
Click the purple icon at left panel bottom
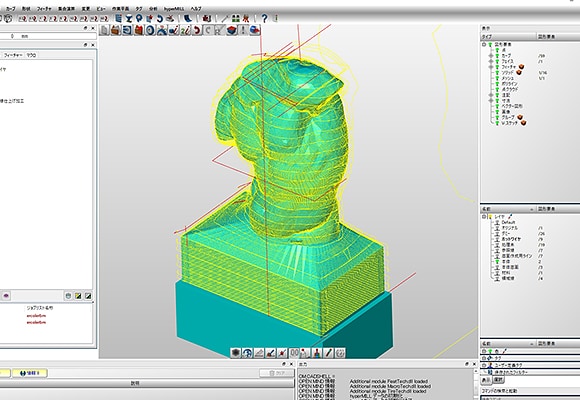tap(6, 296)
